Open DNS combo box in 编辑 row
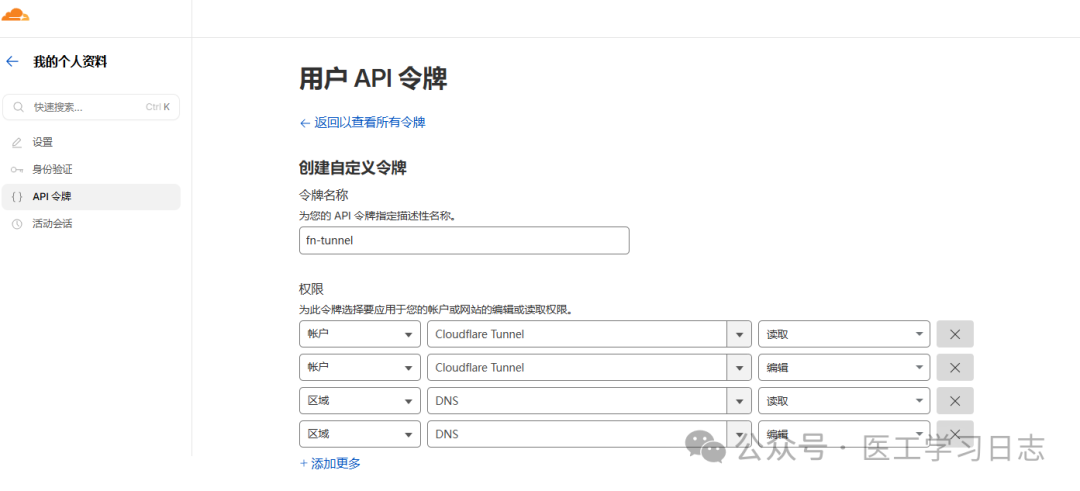The image size is (1080, 491). click(x=589, y=434)
